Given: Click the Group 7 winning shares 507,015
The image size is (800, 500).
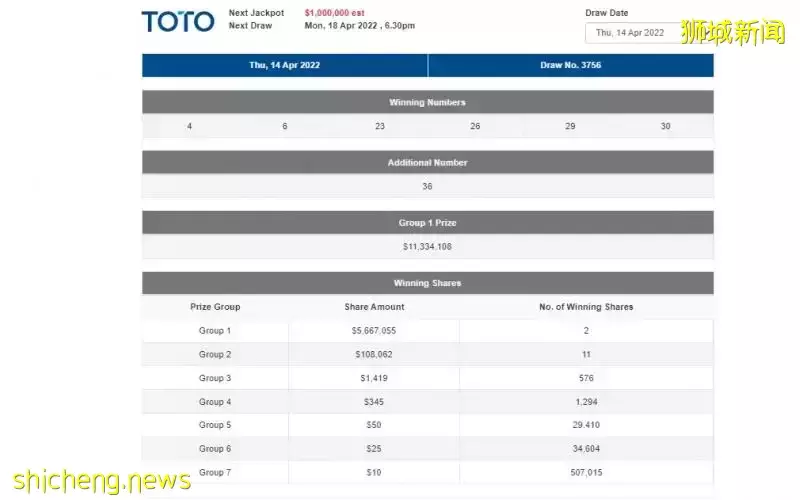Looking at the screenshot, I should point(586,472).
